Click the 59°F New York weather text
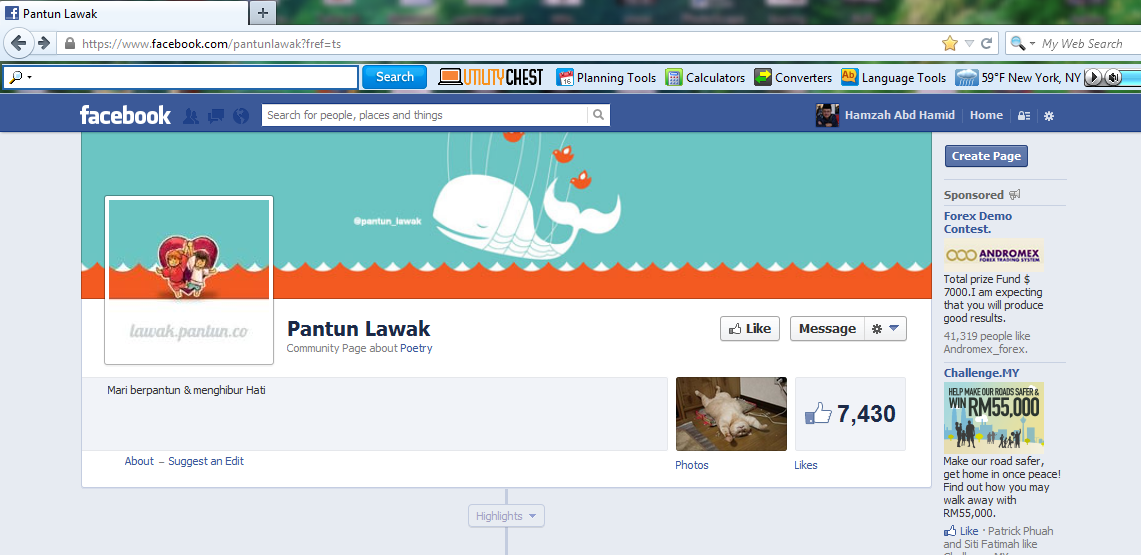The height and width of the screenshot is (555, 1141). click(1031, 77)
